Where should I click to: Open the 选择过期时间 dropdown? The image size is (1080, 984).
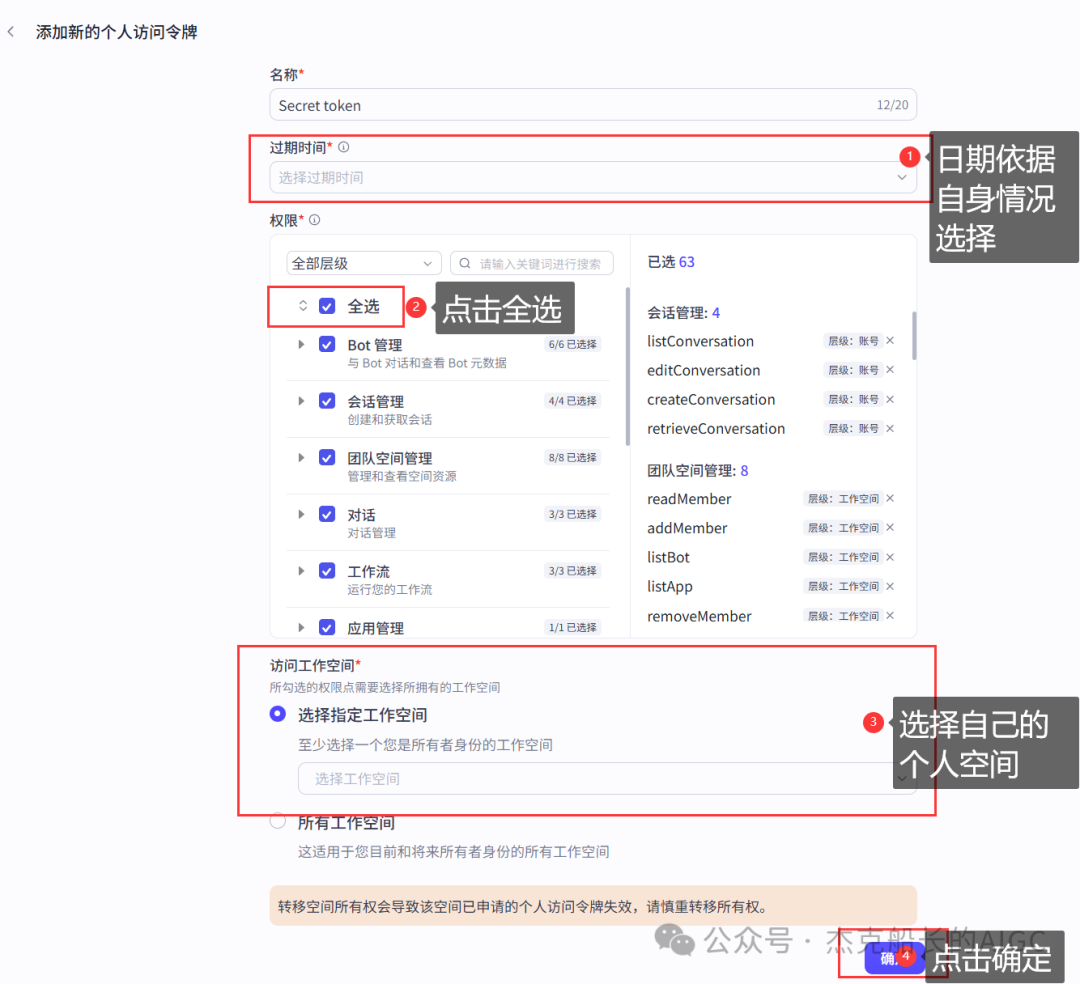[592, 178]
